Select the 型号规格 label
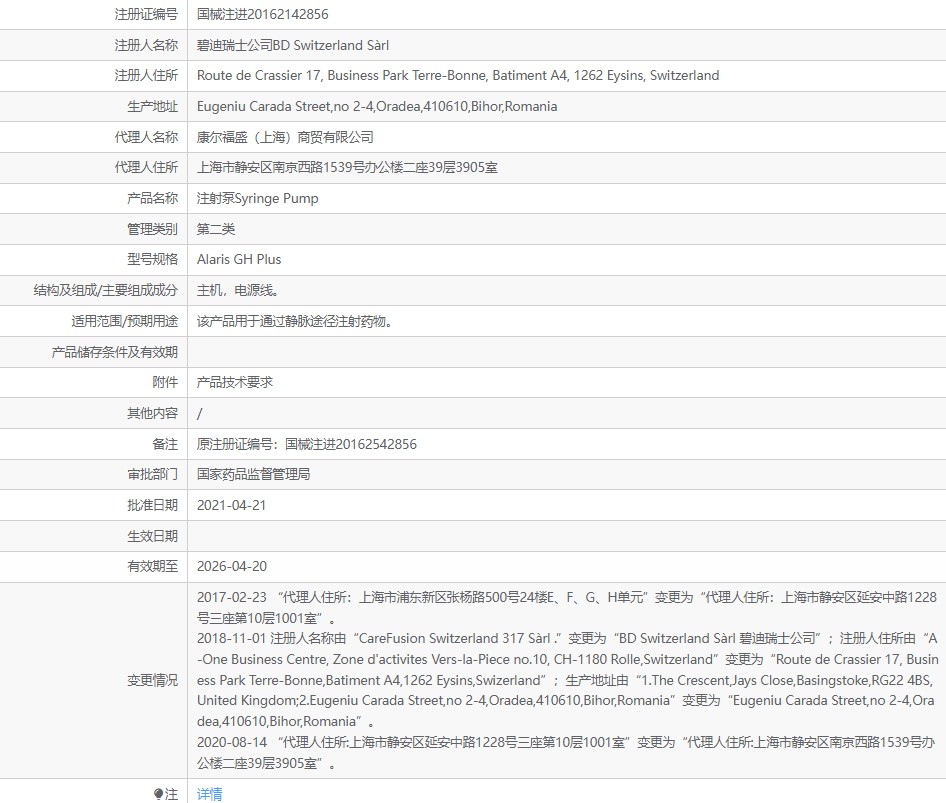The width and height of the screenshot is (946, 803). click(x=153, y=259)
